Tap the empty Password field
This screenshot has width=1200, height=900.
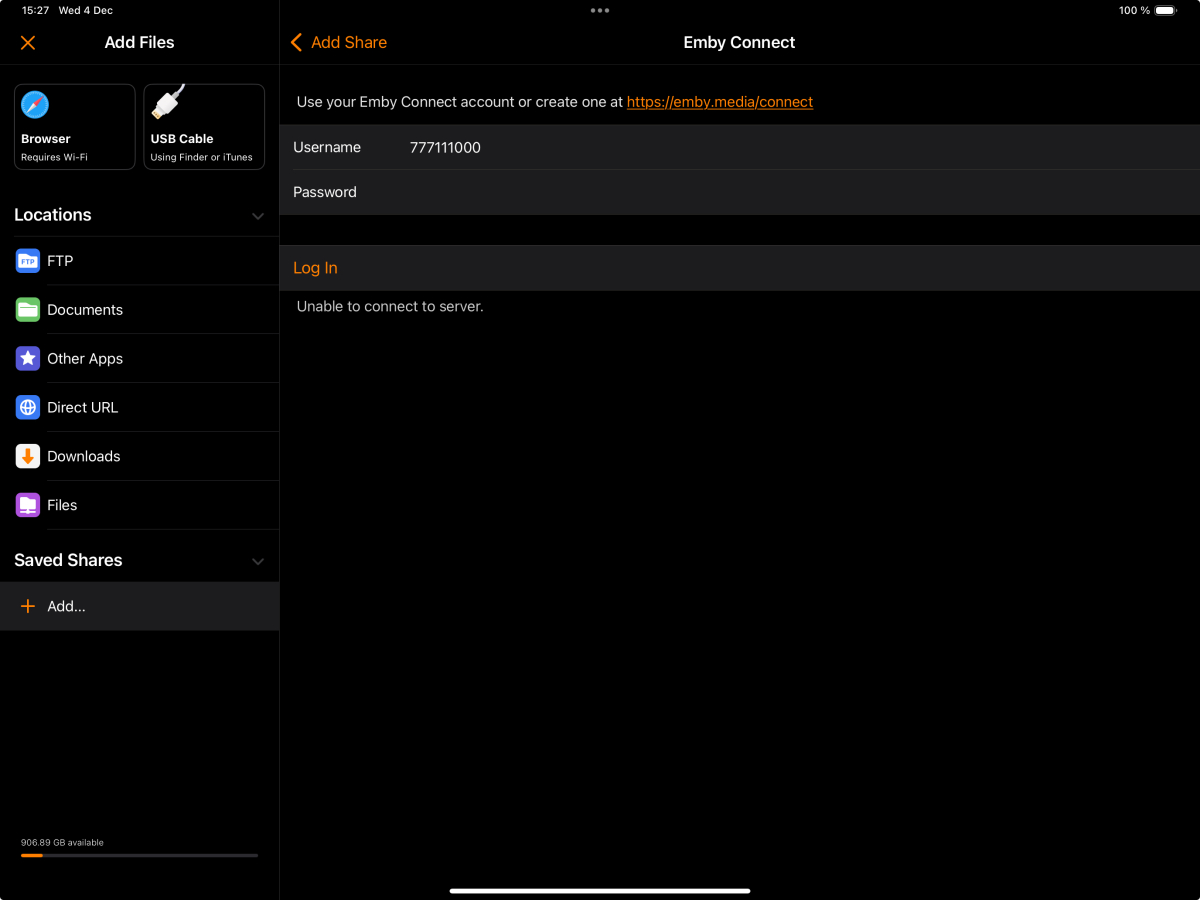(x=740, y=192)
